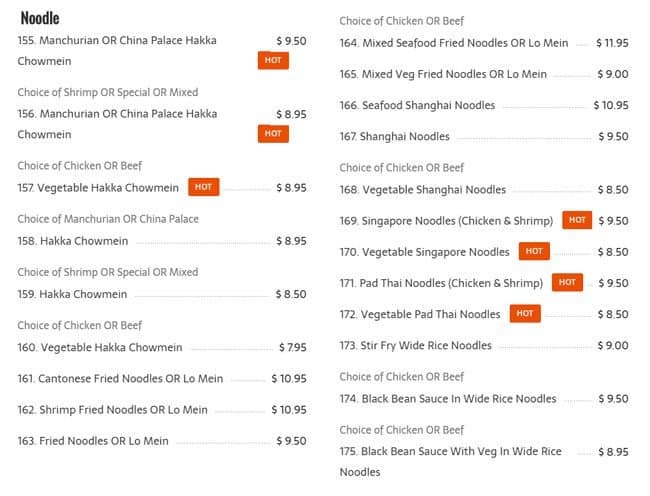Select 168 Vegetable Shanghai Noodles

click(x=422, y=189)
